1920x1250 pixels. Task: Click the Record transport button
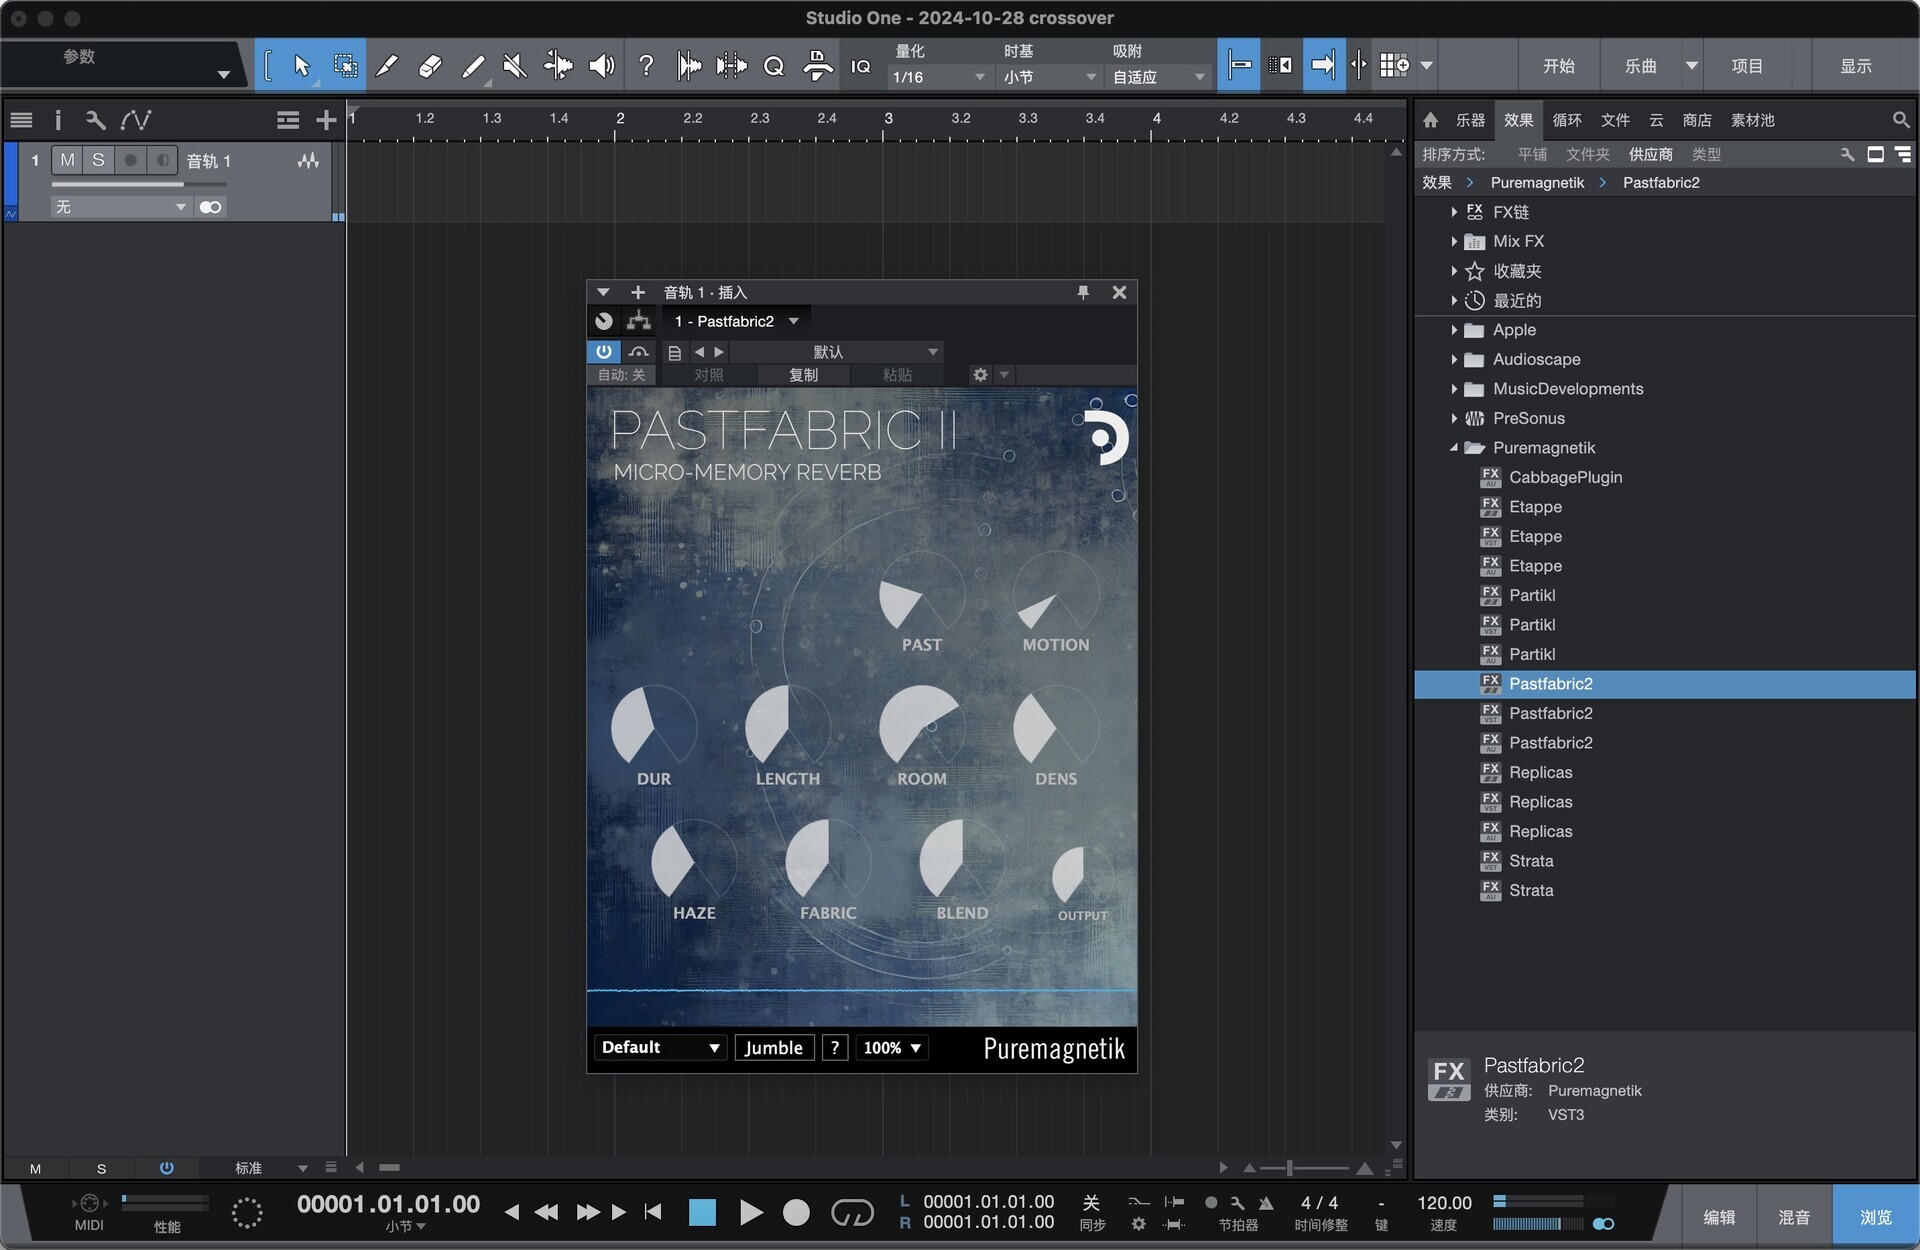[796, 1212]
